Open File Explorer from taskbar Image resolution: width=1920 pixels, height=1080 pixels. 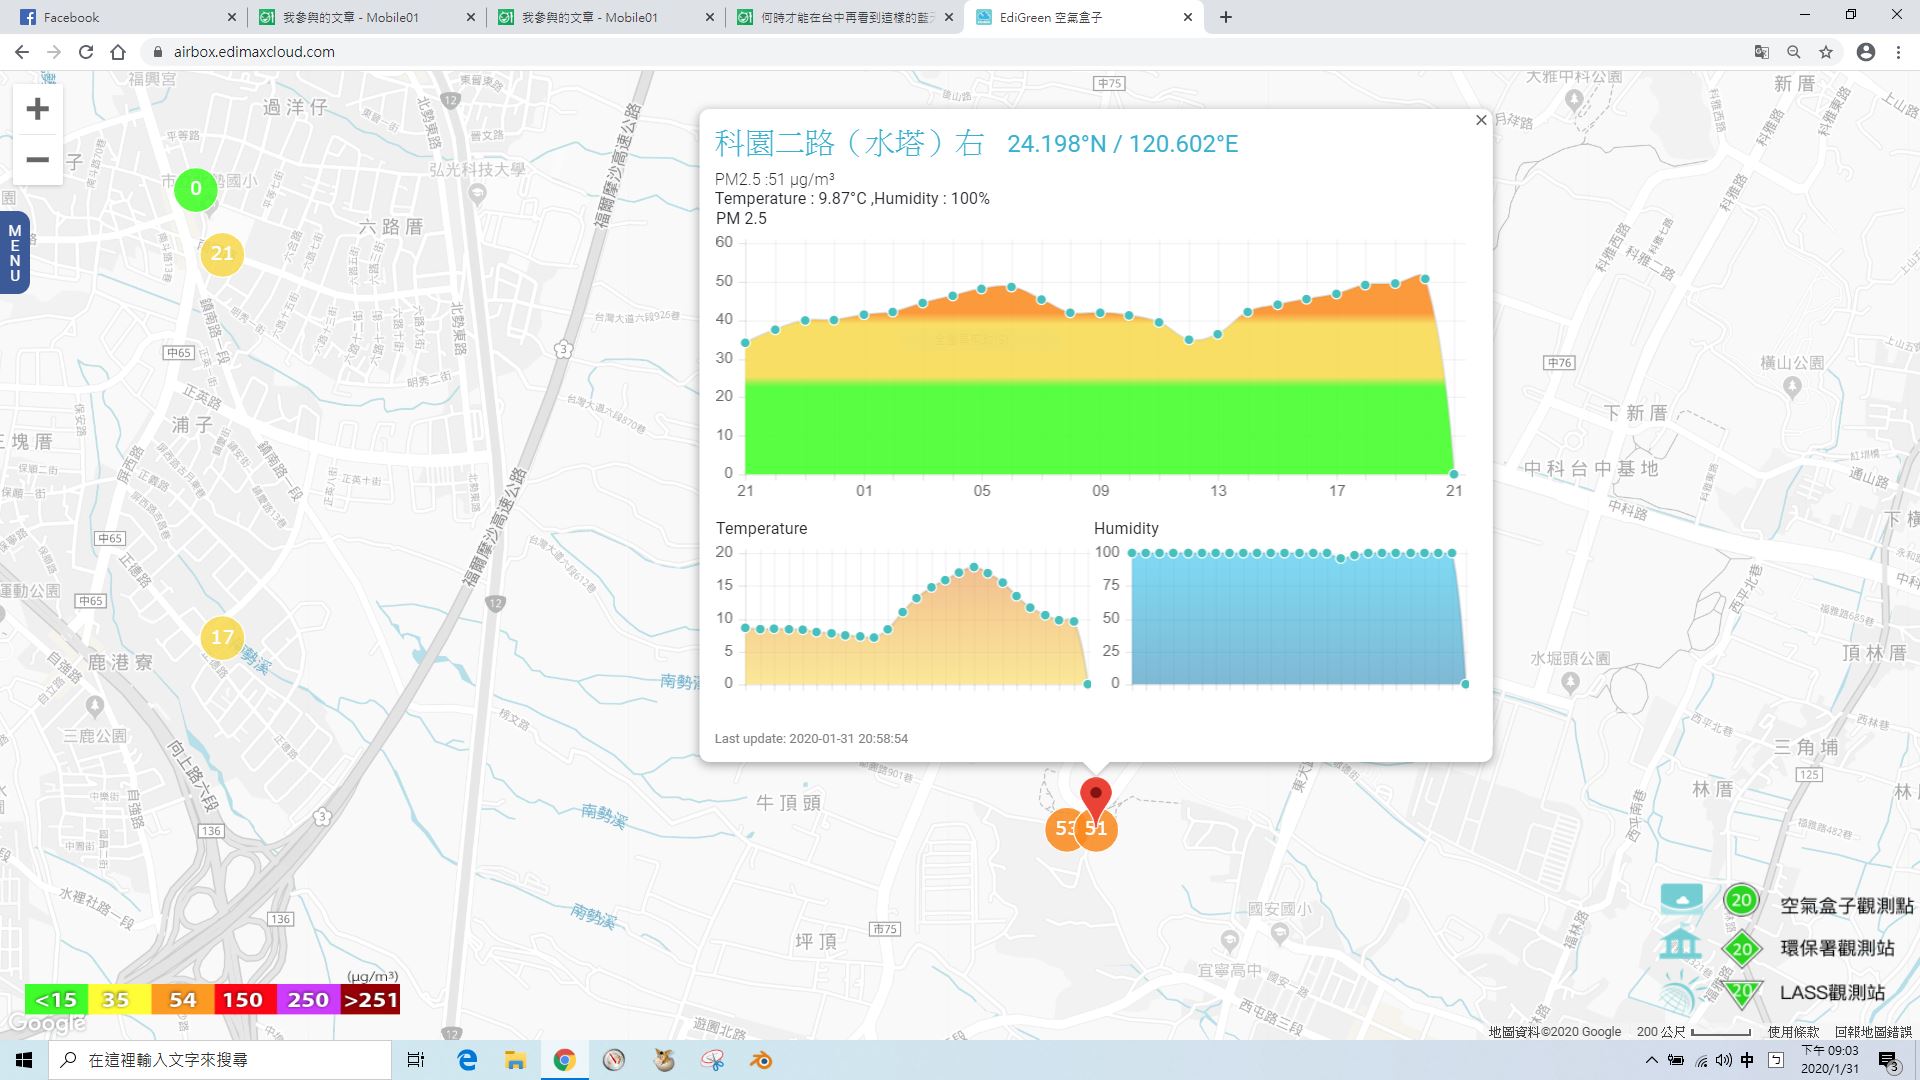pos(515,1060)
